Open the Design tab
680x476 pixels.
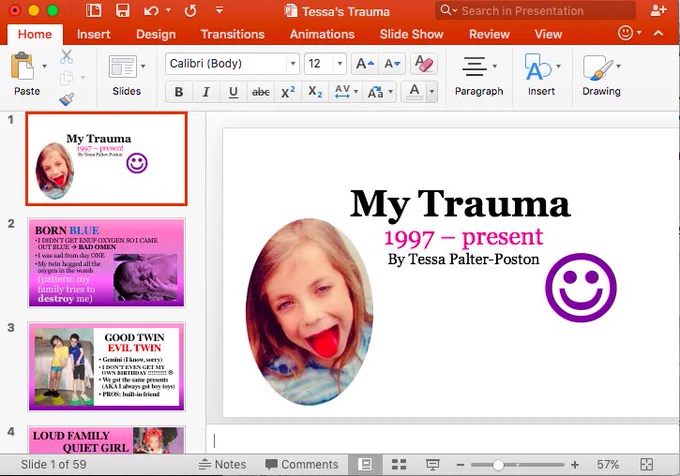(156, 34)
